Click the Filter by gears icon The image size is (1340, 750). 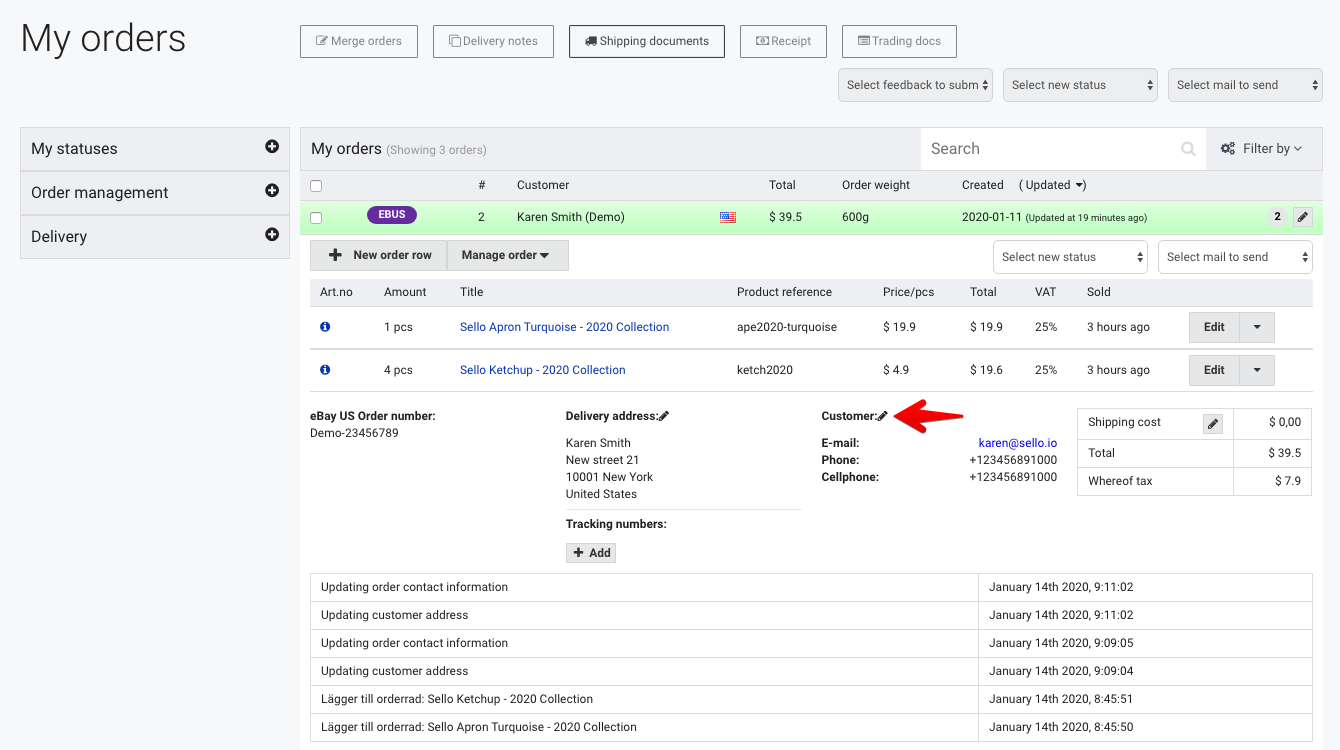point(1228,149)
